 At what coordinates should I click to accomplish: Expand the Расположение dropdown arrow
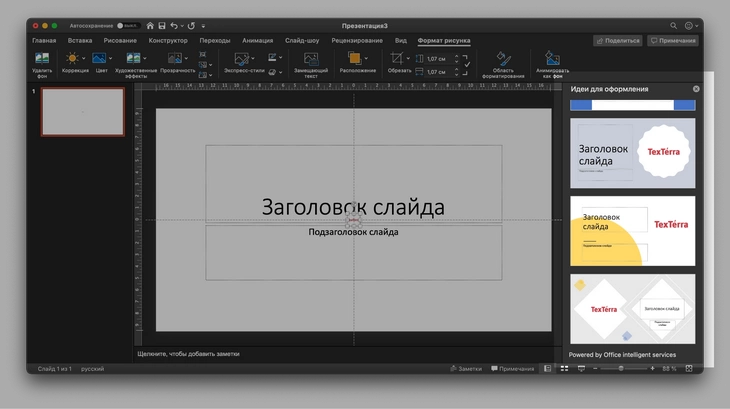tap(366, 59)
